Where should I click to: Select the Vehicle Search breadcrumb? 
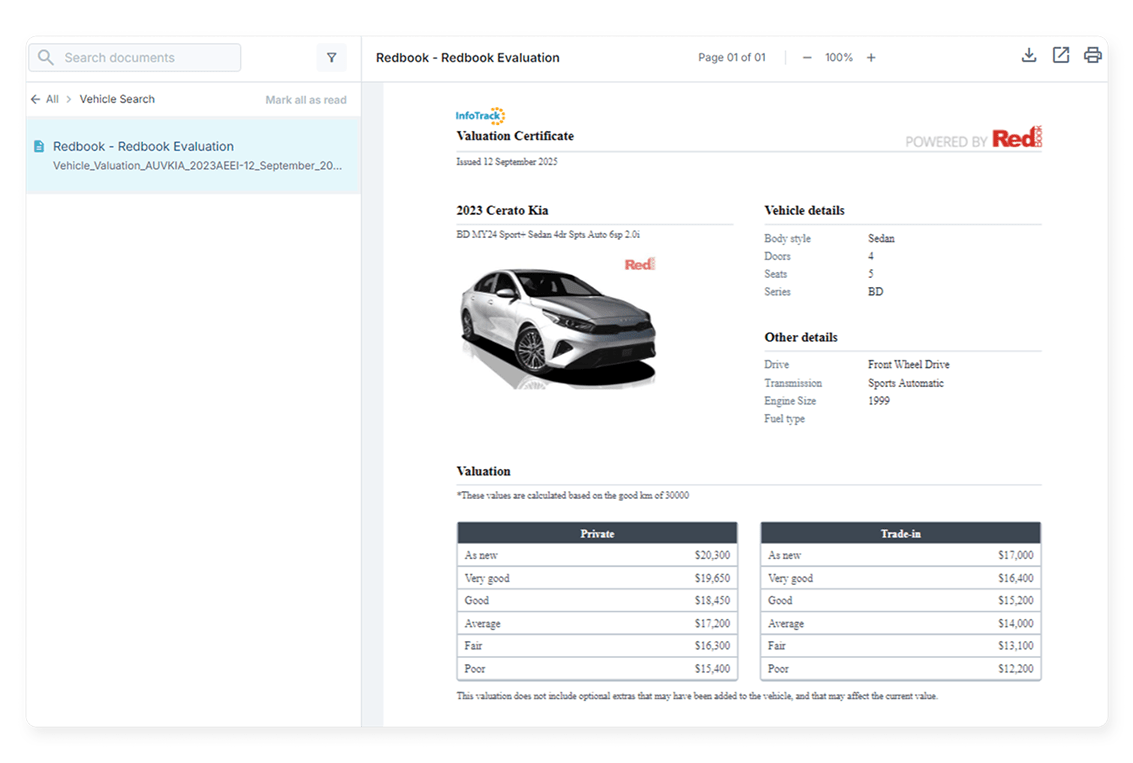(x=117, y=100)
